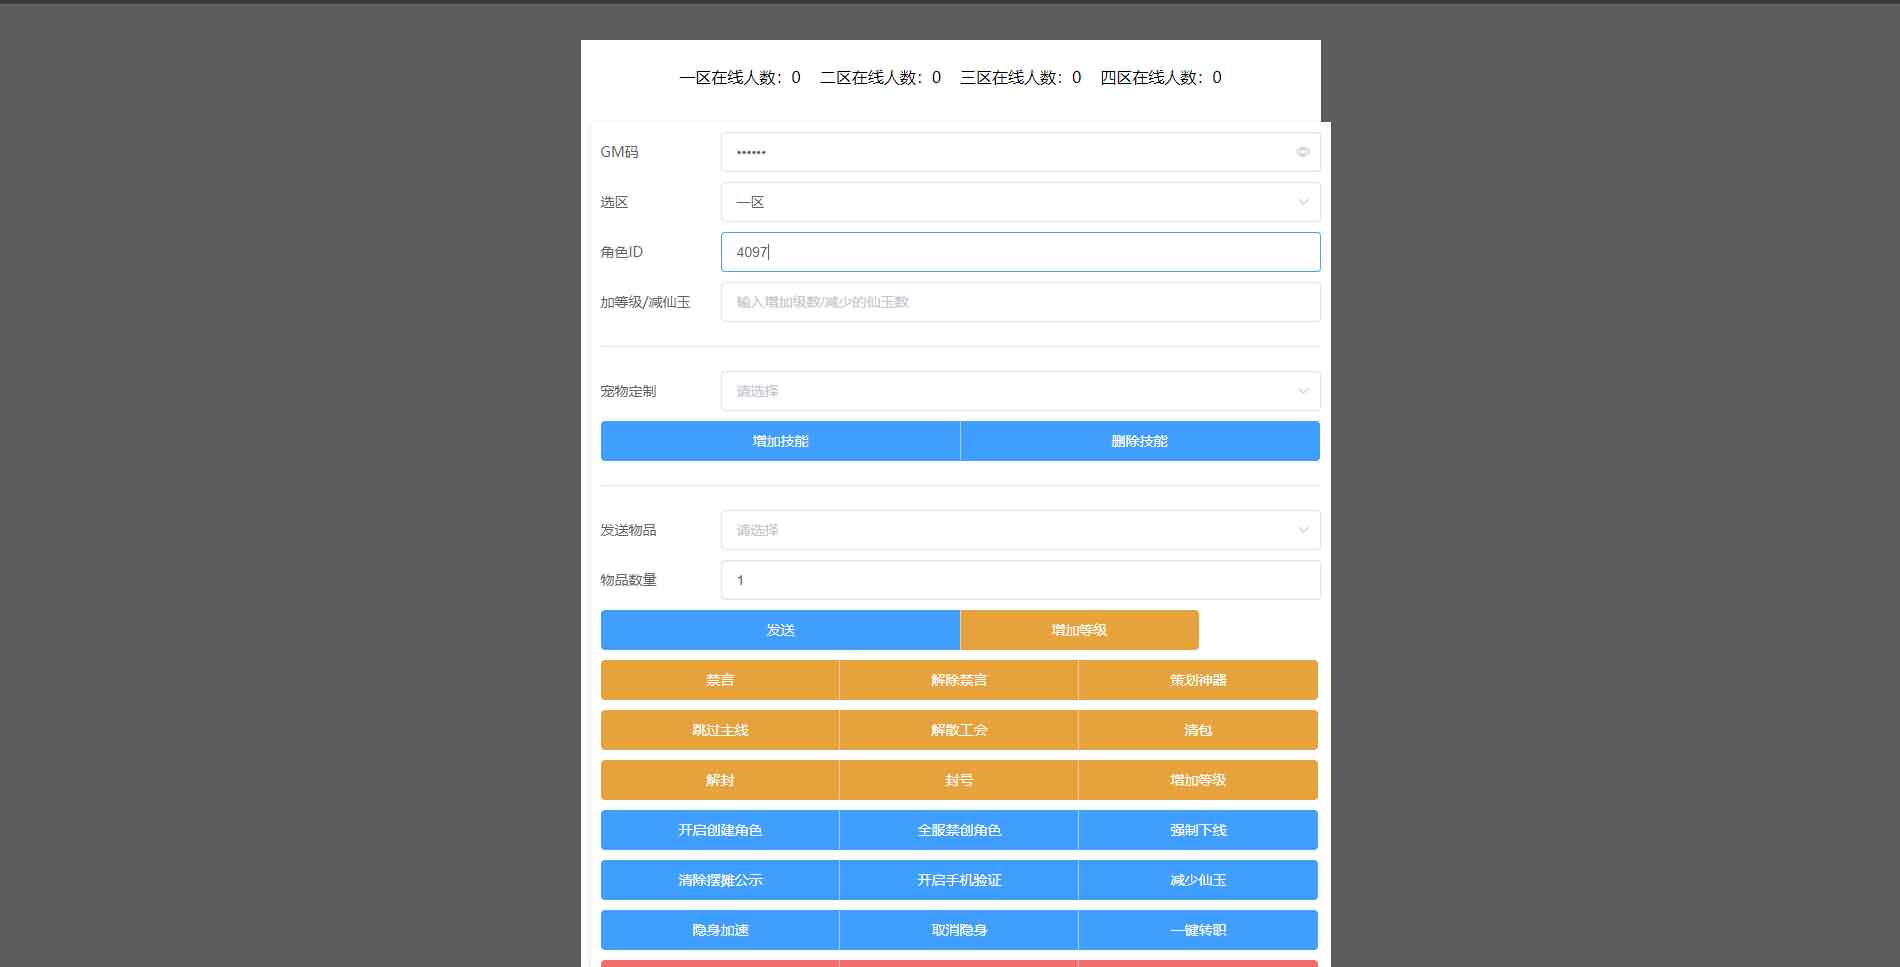1900x967 pixels.
Task: Click the 清包 button
Action: (1198, 730)
